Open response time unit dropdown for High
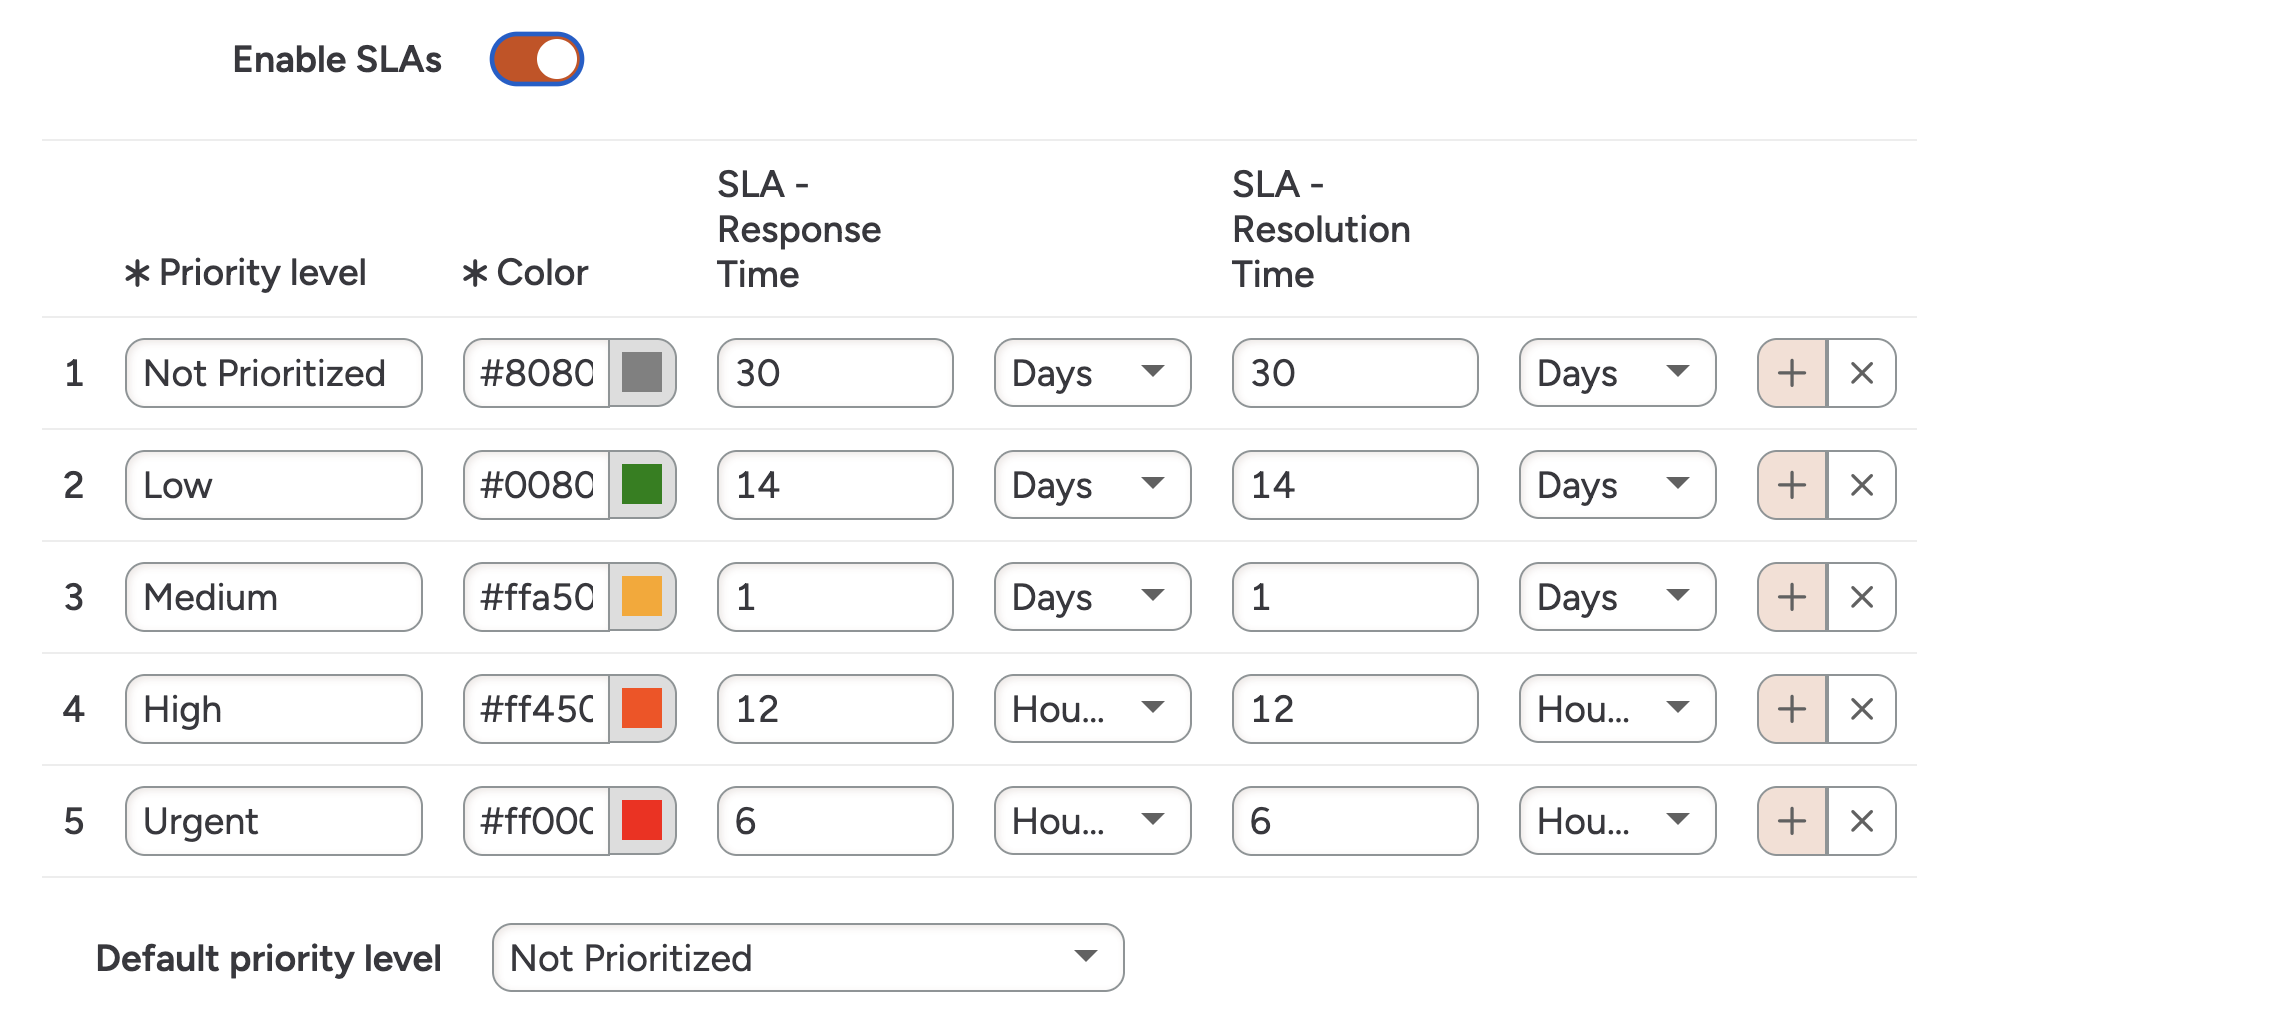The image size is (2288, 1026). [1092, 709]
